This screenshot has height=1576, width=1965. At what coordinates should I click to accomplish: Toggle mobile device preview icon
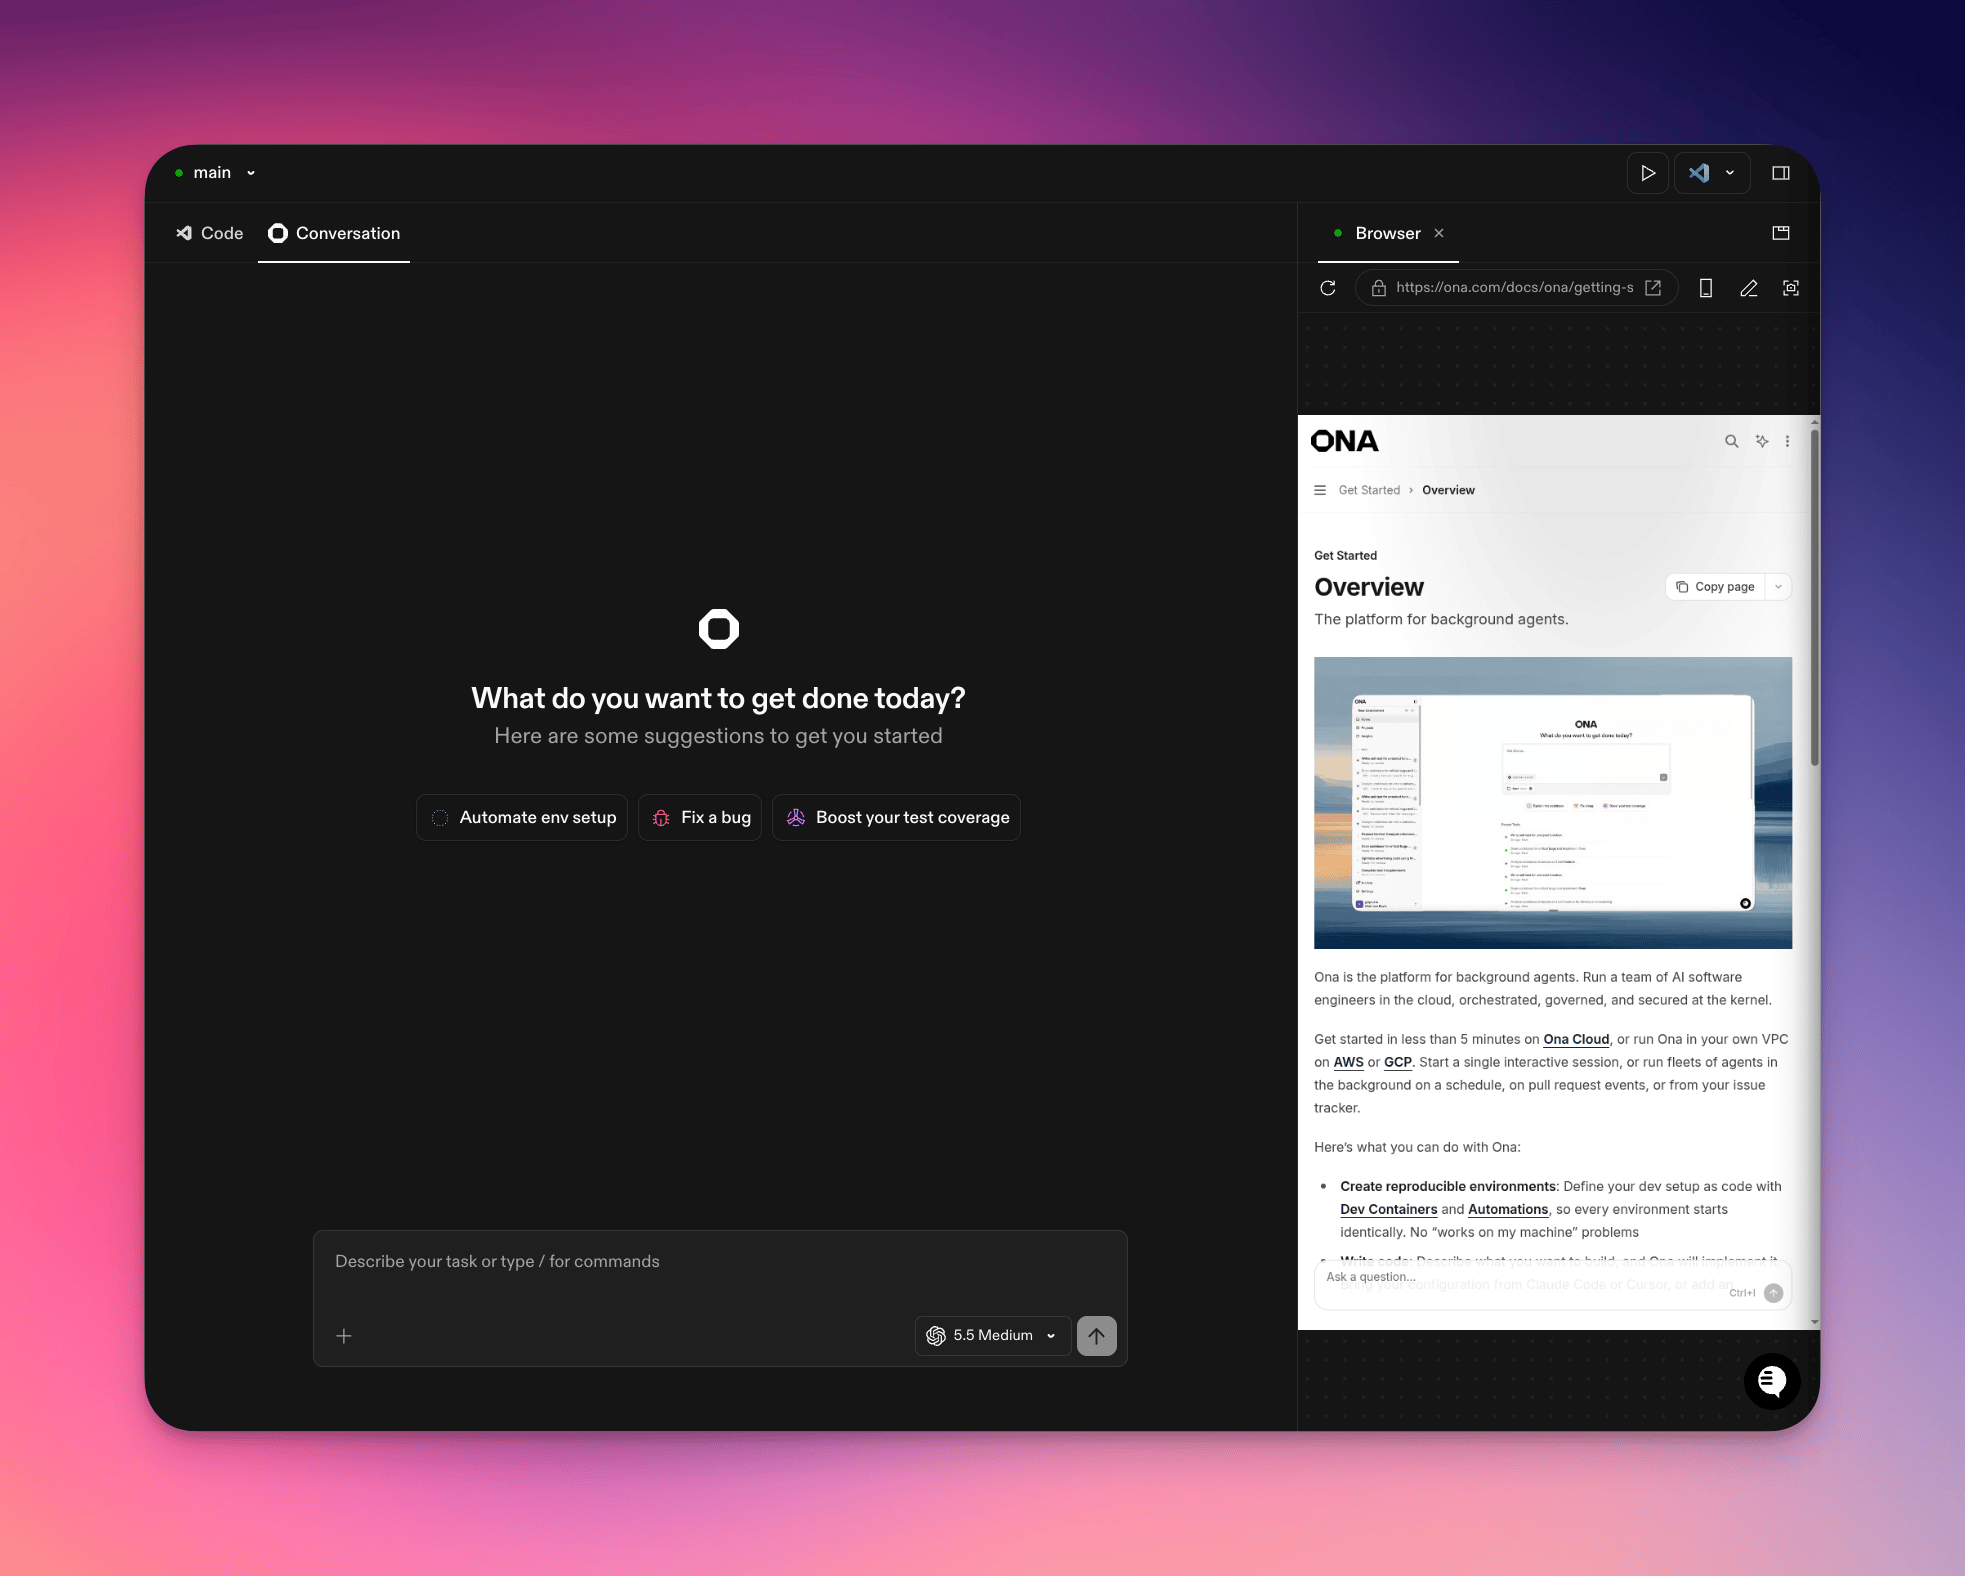(x=1706, y=288)
